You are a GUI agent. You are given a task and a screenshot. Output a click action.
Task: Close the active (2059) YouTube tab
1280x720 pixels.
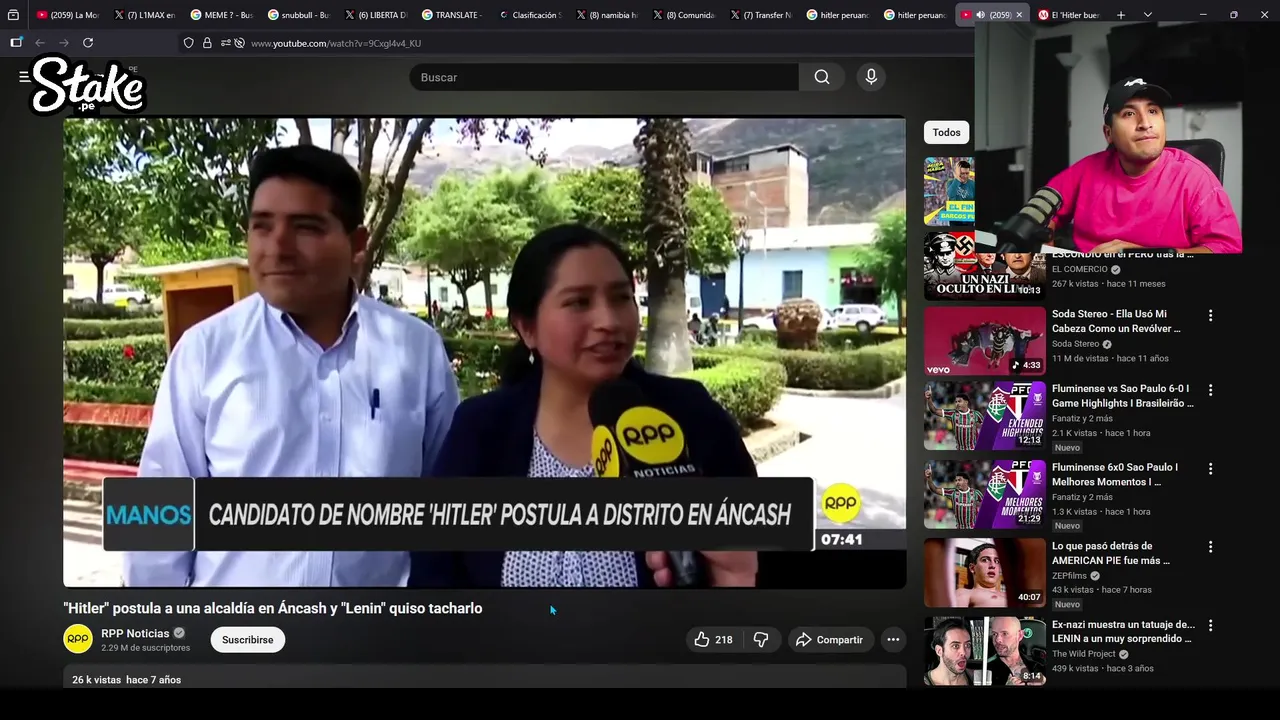coord(1019,15)
